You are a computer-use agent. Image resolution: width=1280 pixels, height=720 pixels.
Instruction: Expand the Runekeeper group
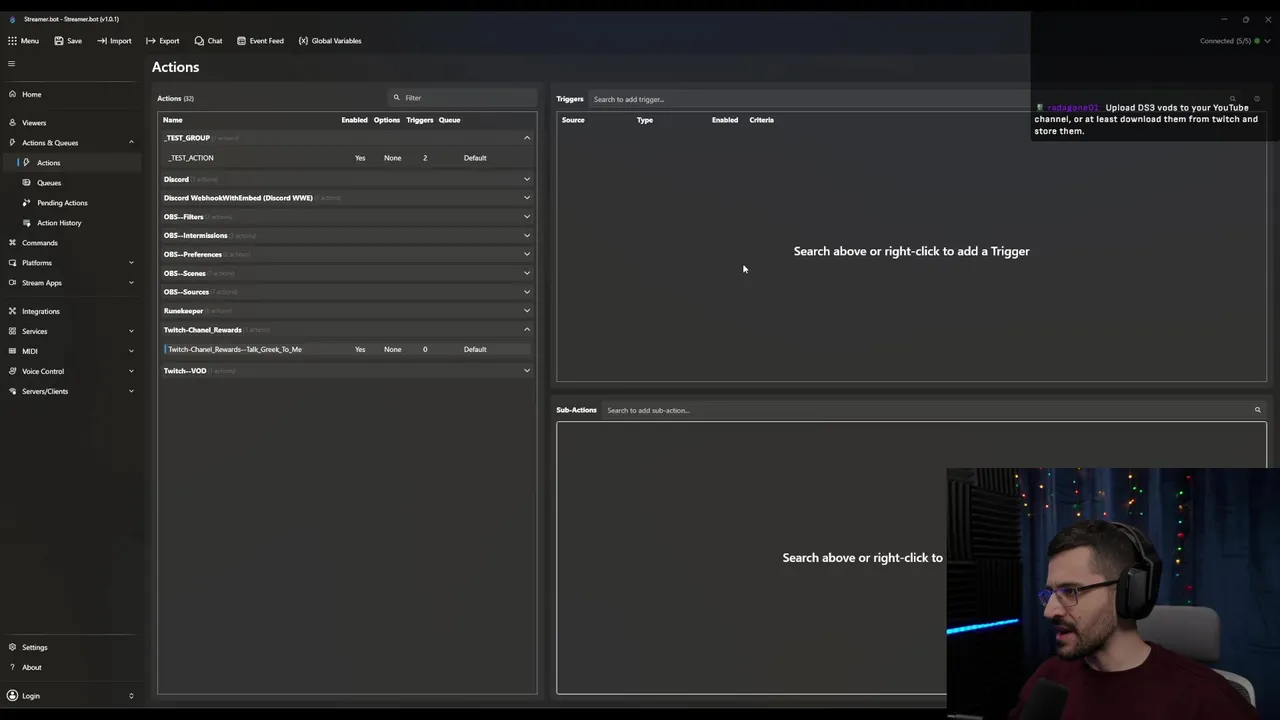[527, 311]
